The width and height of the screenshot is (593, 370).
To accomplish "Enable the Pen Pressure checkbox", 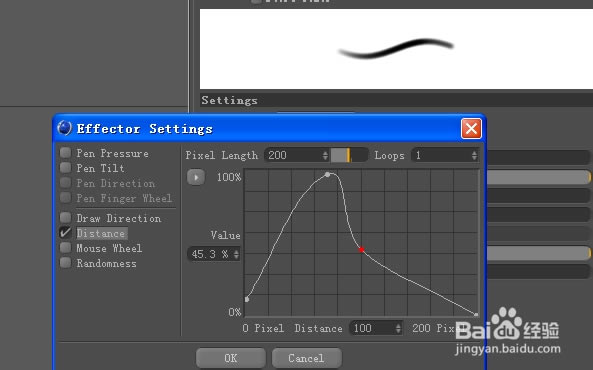I will click(65, 153).
